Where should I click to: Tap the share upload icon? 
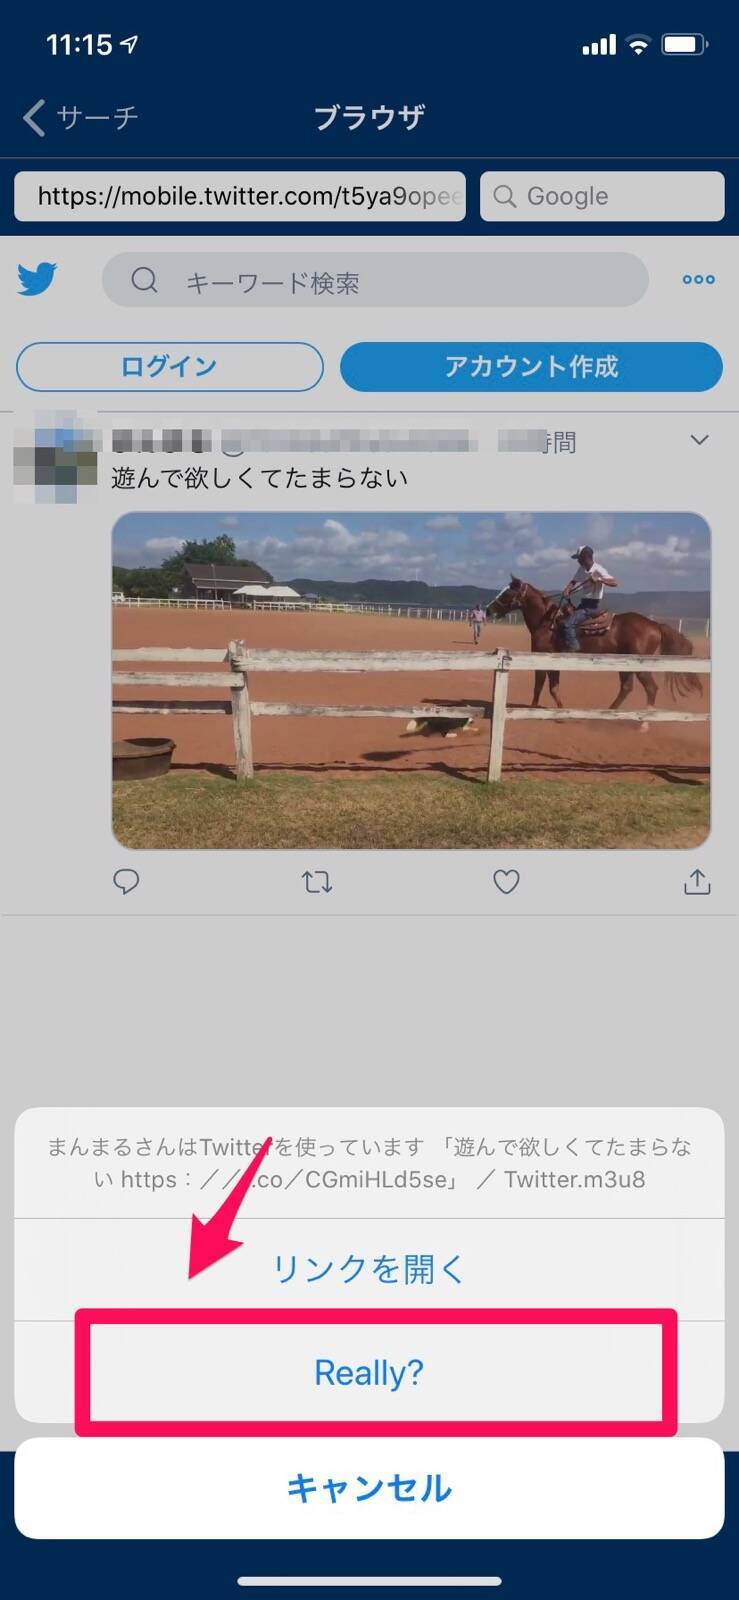[x=697, y=881]
